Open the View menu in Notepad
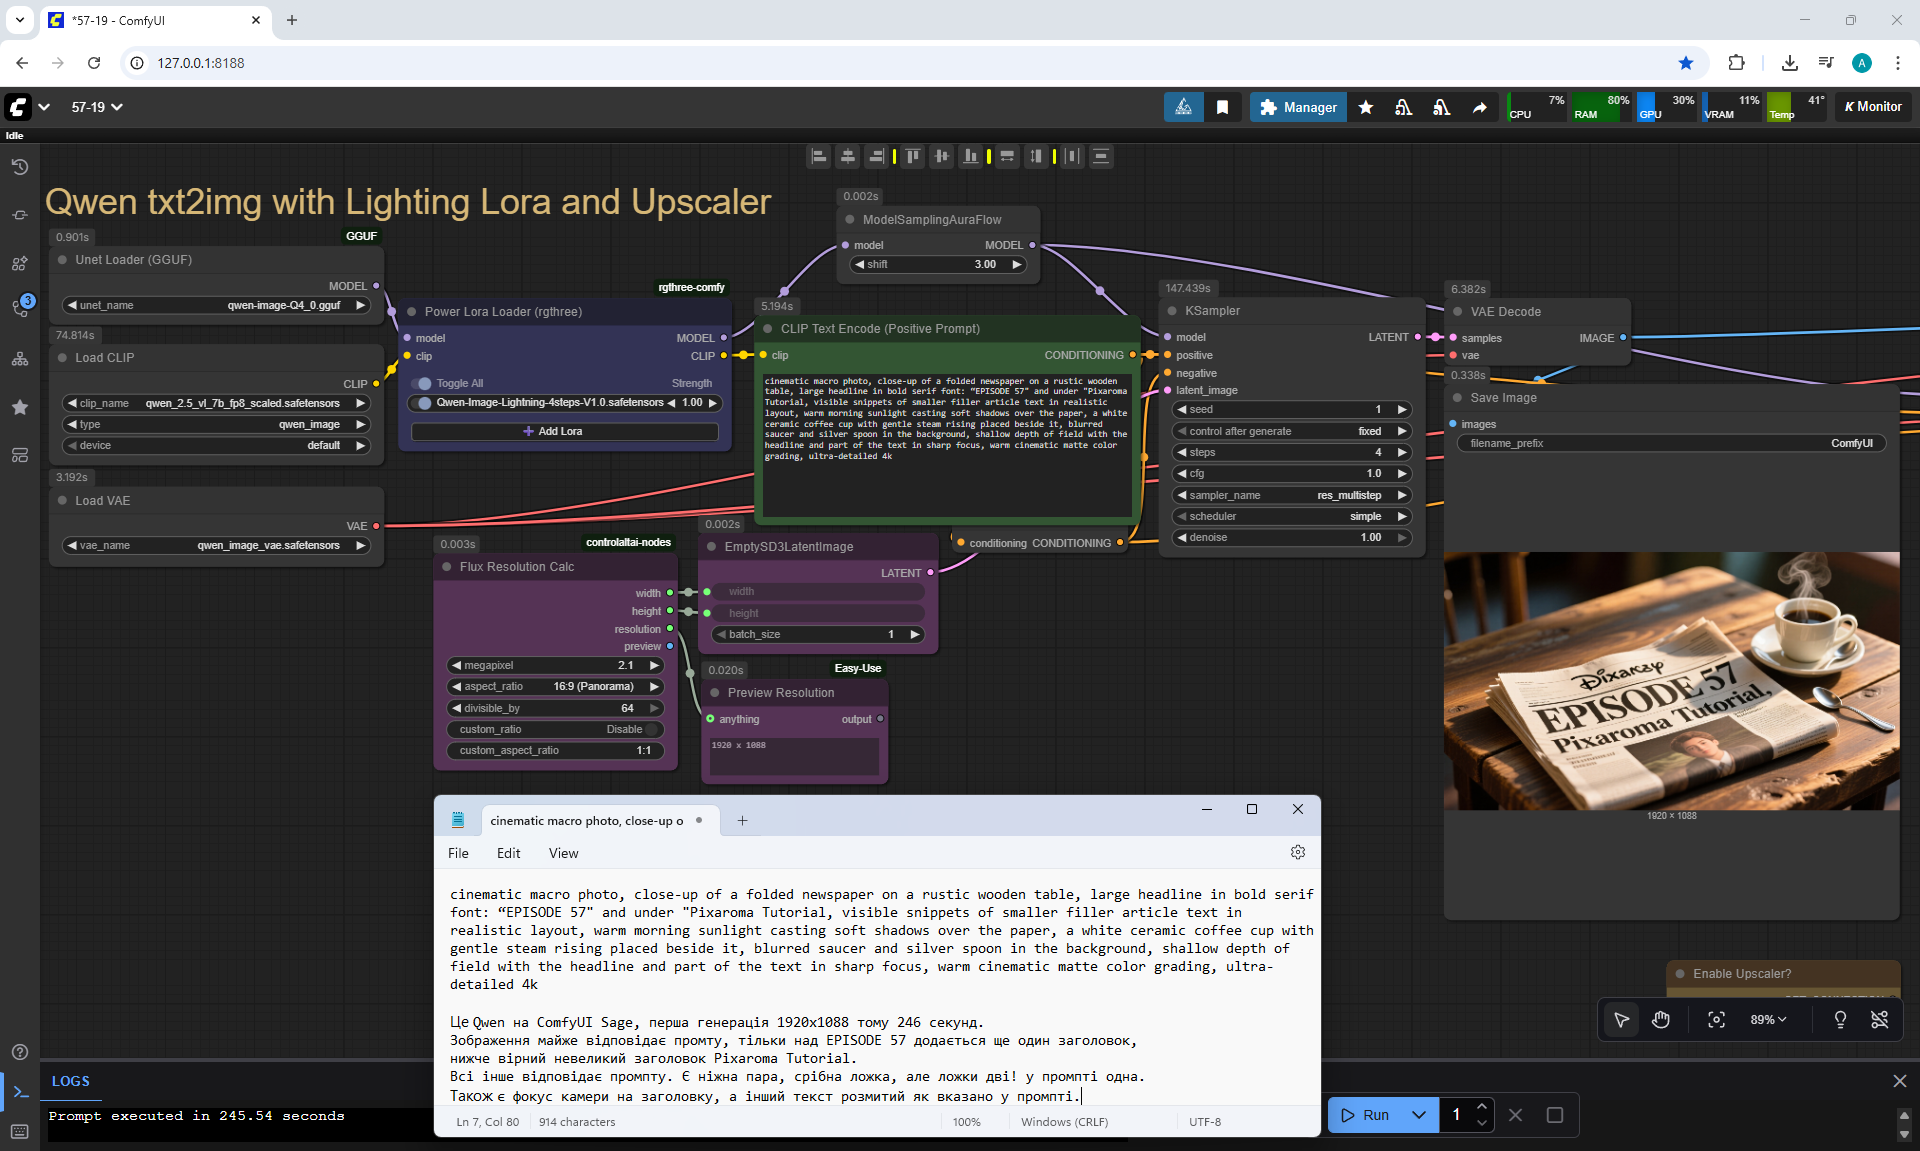 click(563, 853)
